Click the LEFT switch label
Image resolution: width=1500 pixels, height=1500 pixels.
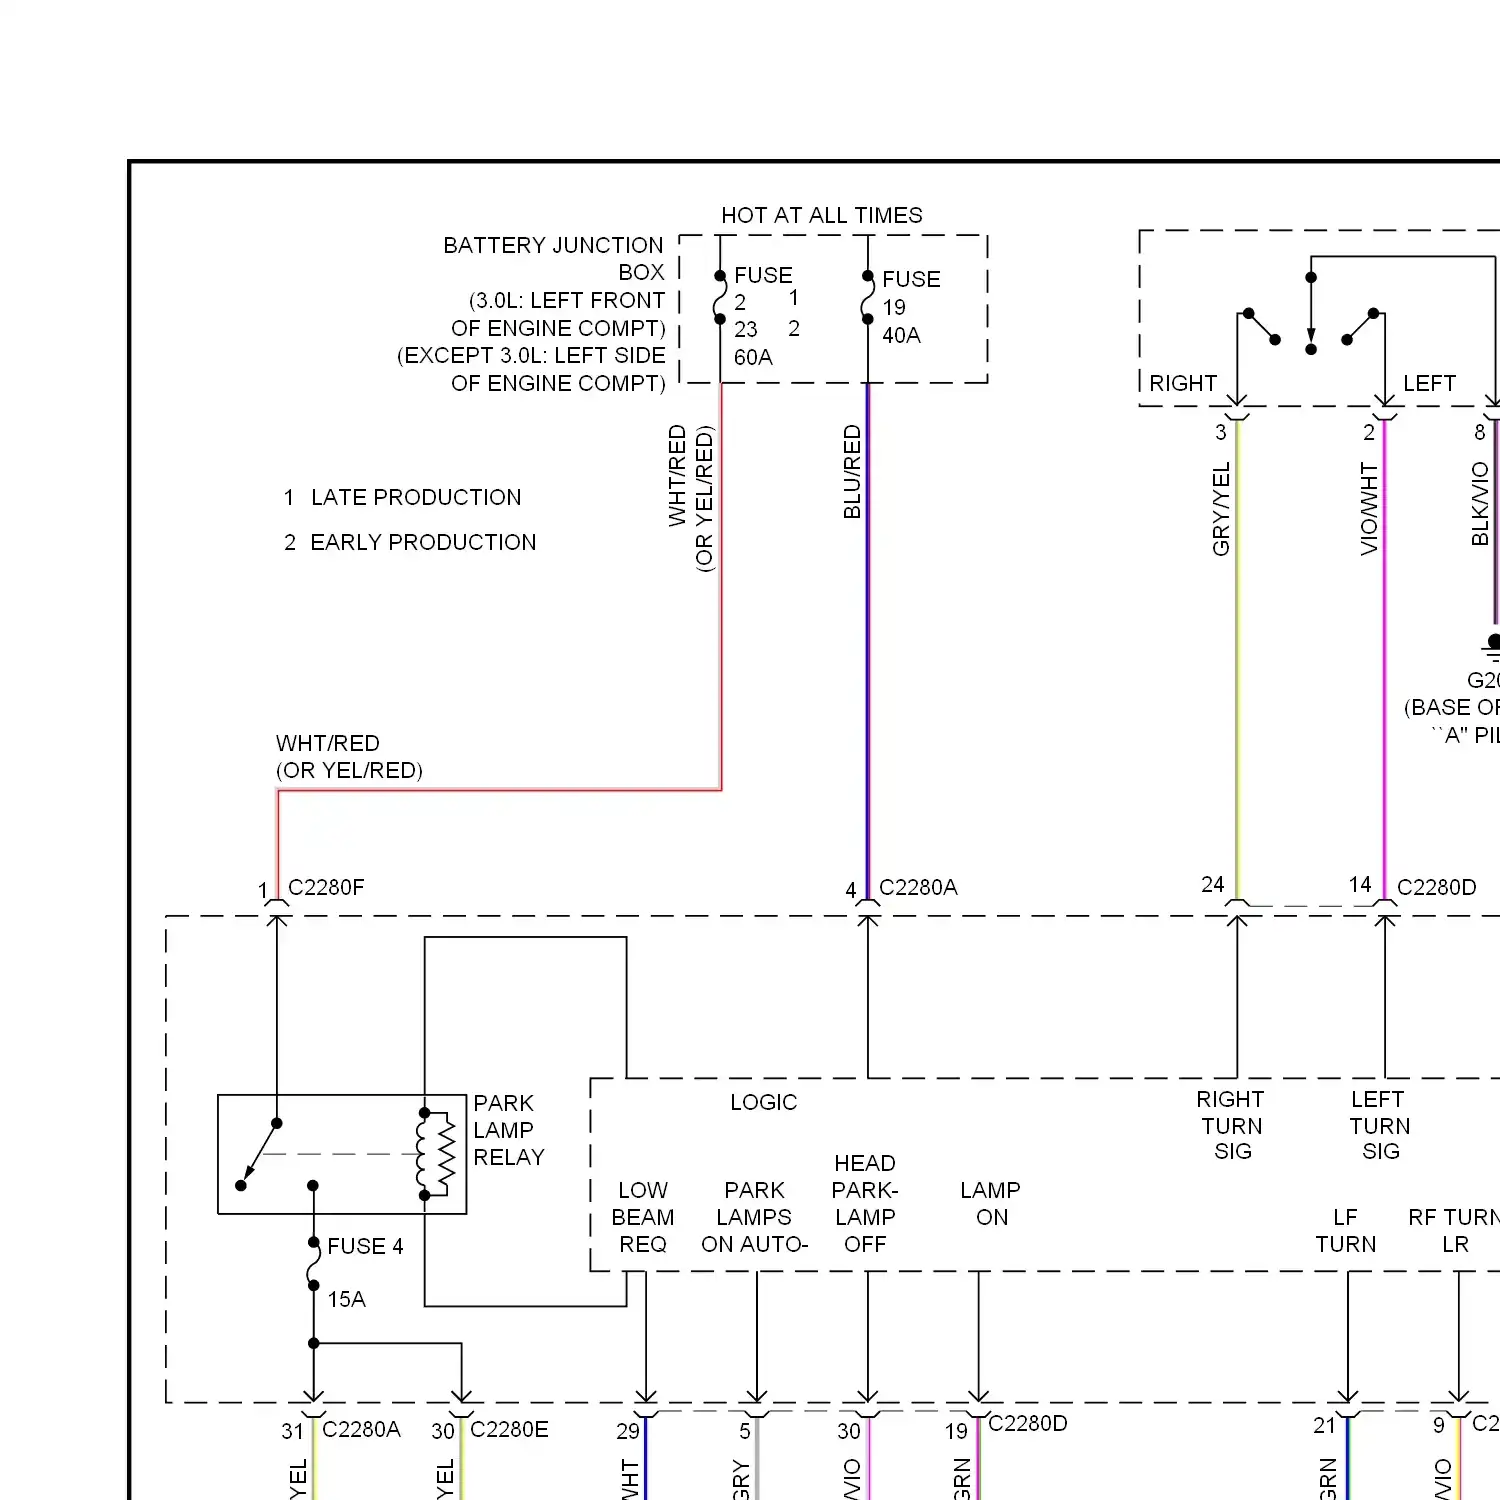coord(1429,383)
